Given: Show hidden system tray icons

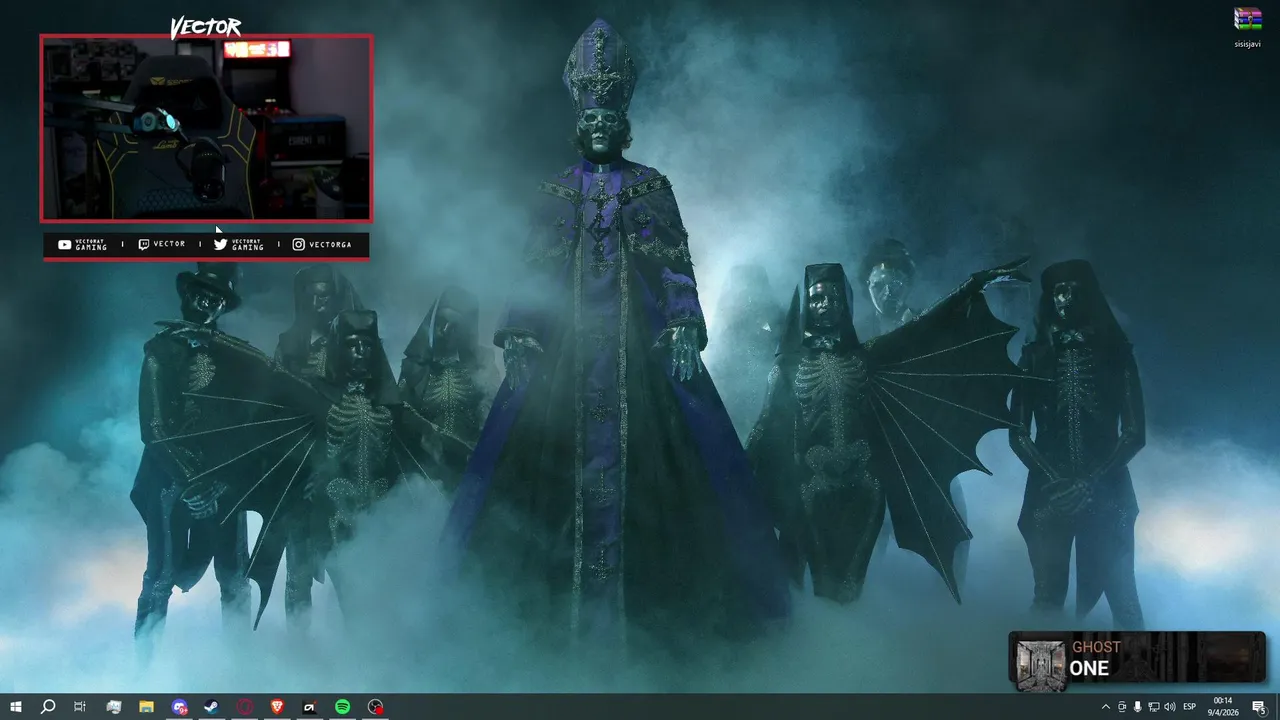Looking at the screenshot, I should [x=1105, y=707].
